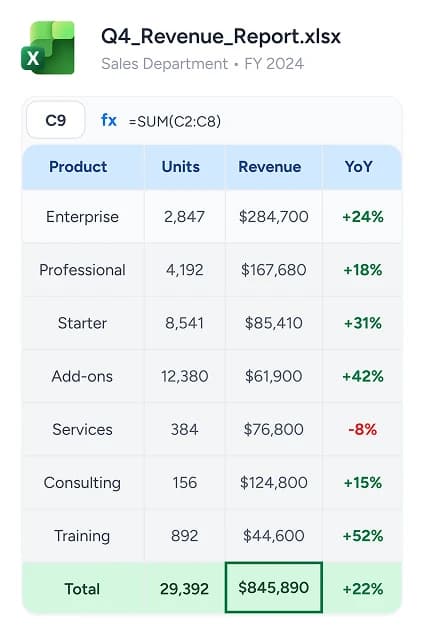The image size is (424, 636).
Task: Click the Consulting row label
Action: click(x=83, y=482)
